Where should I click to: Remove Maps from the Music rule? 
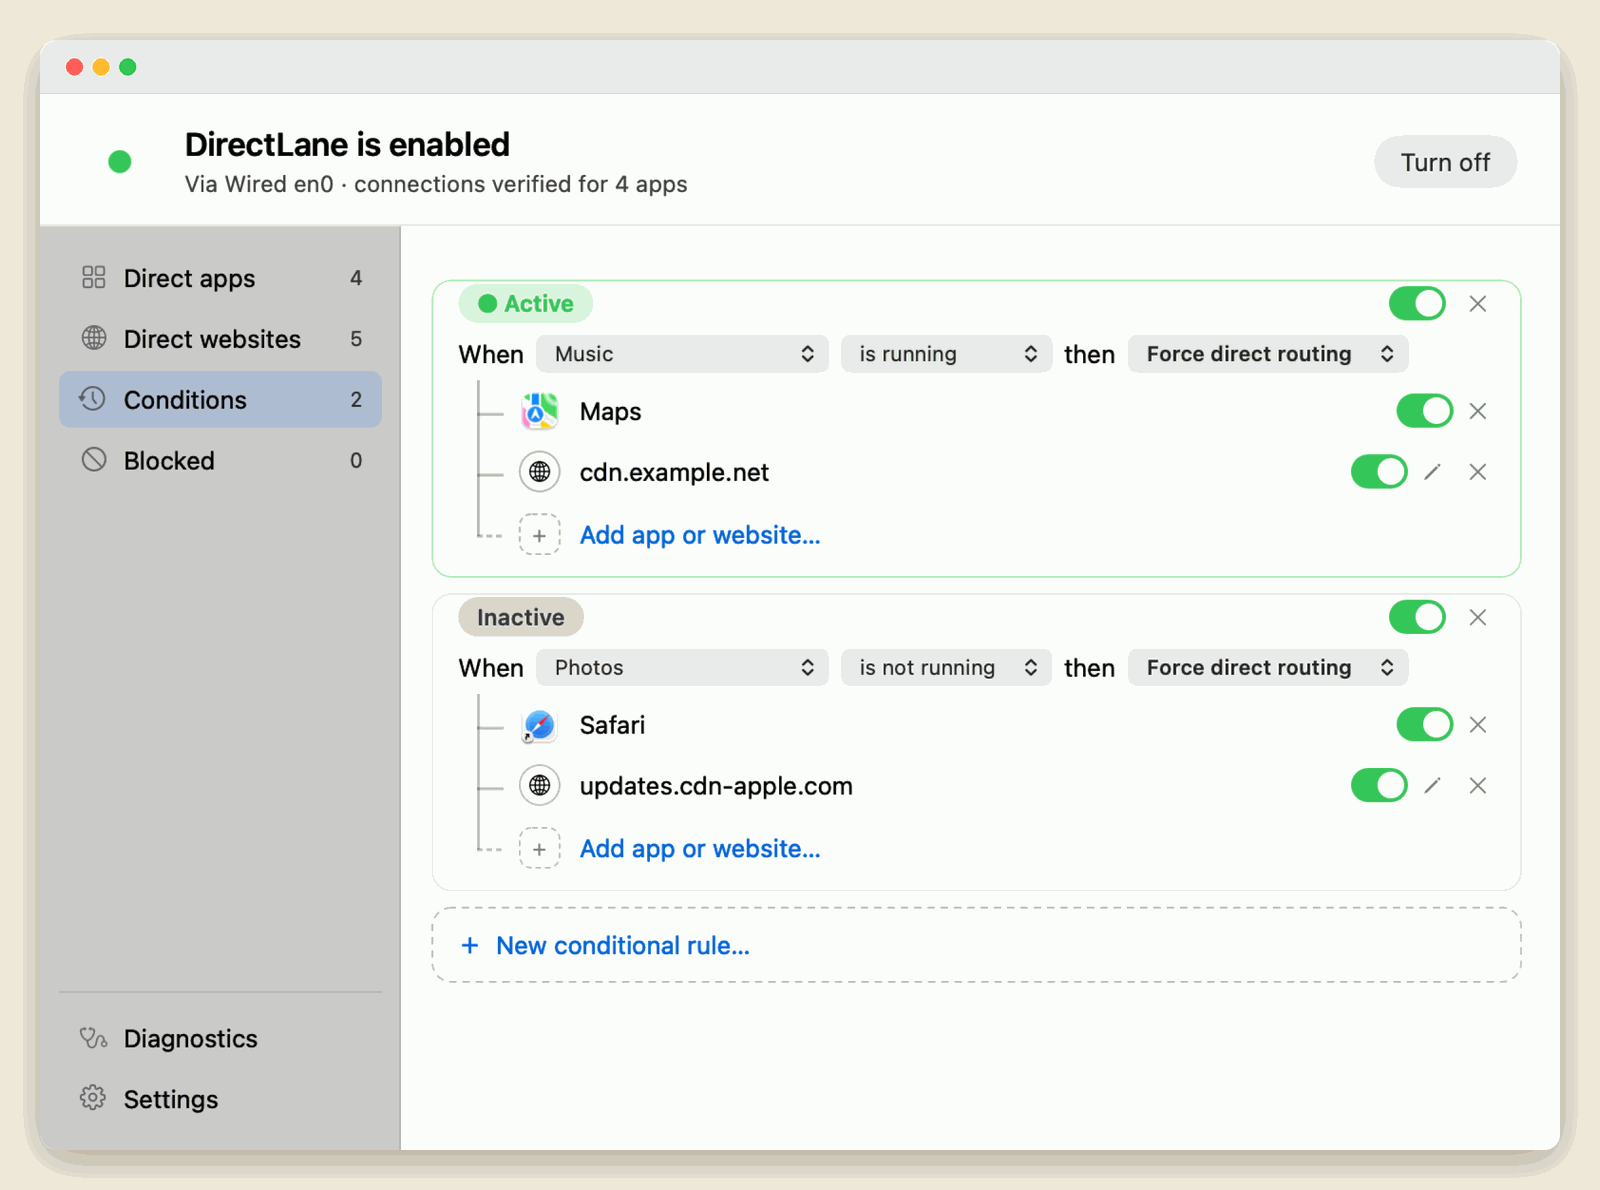tap(1478, 411)
